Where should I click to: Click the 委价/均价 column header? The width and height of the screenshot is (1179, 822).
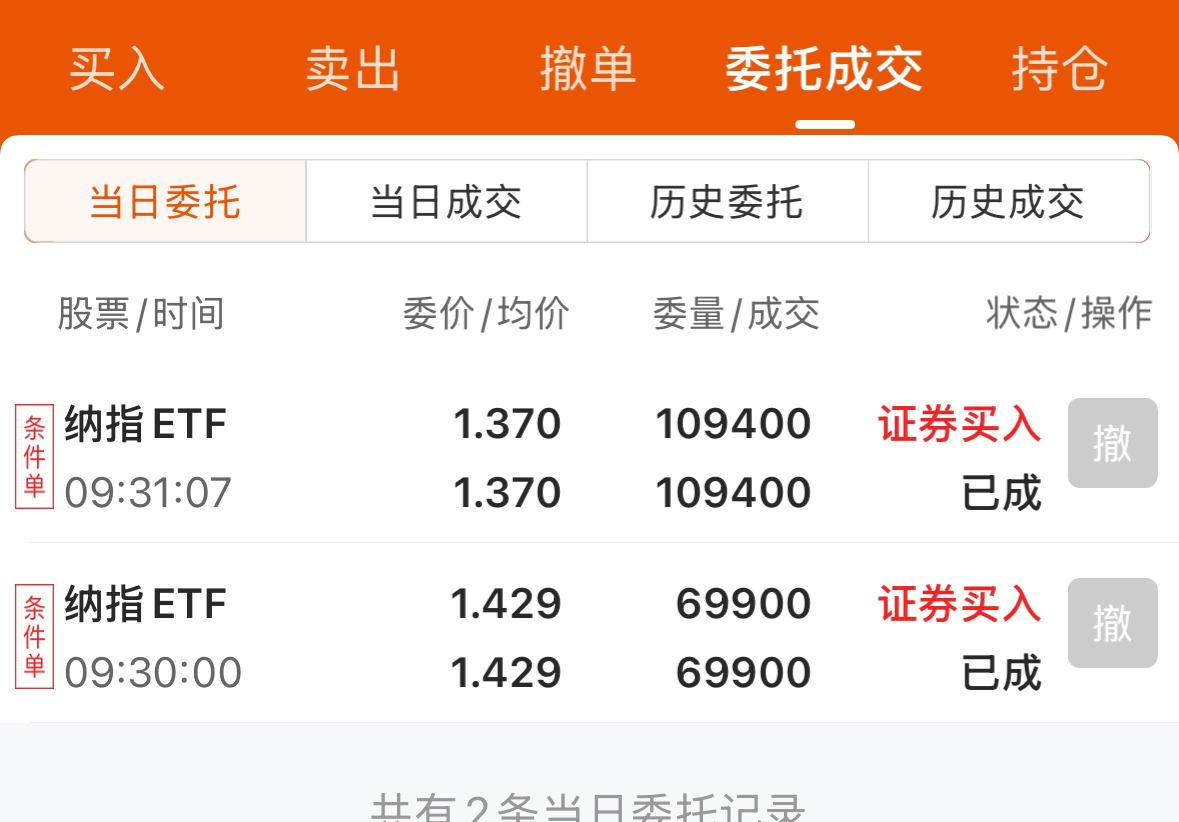[x=486, y=314]
